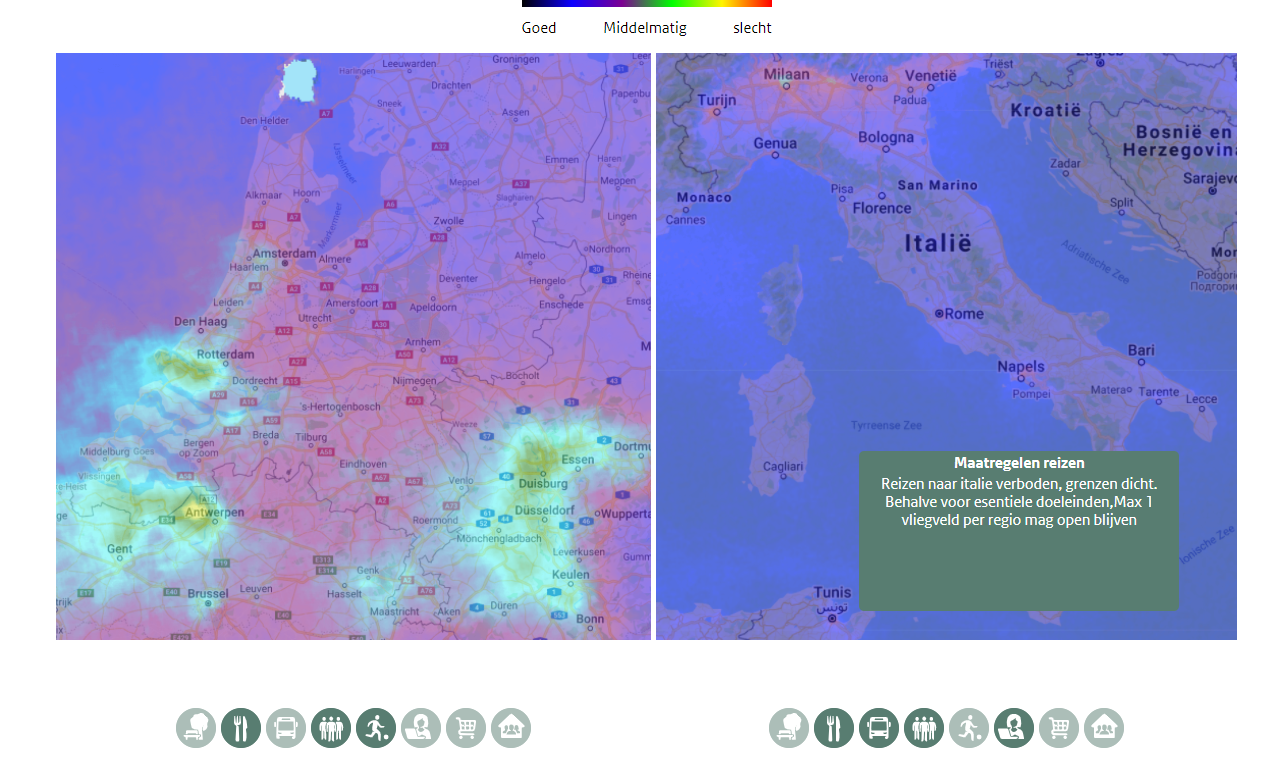Click the 'Middelmatig' legend label
Screen dimensions: 1271x770
[x=645, y=28]
